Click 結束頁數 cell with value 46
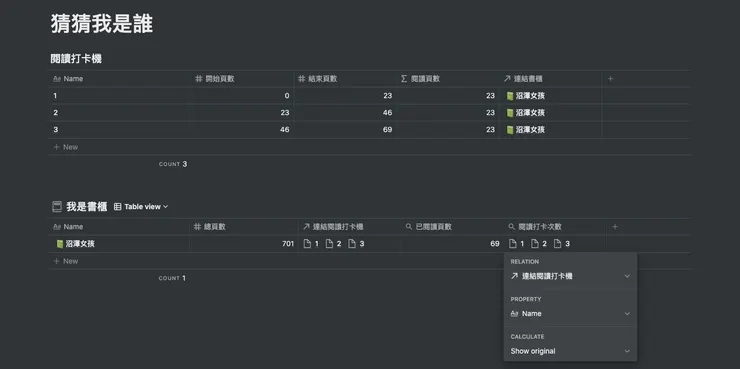This screenshot has height=369, width=740. pos(345,113)
